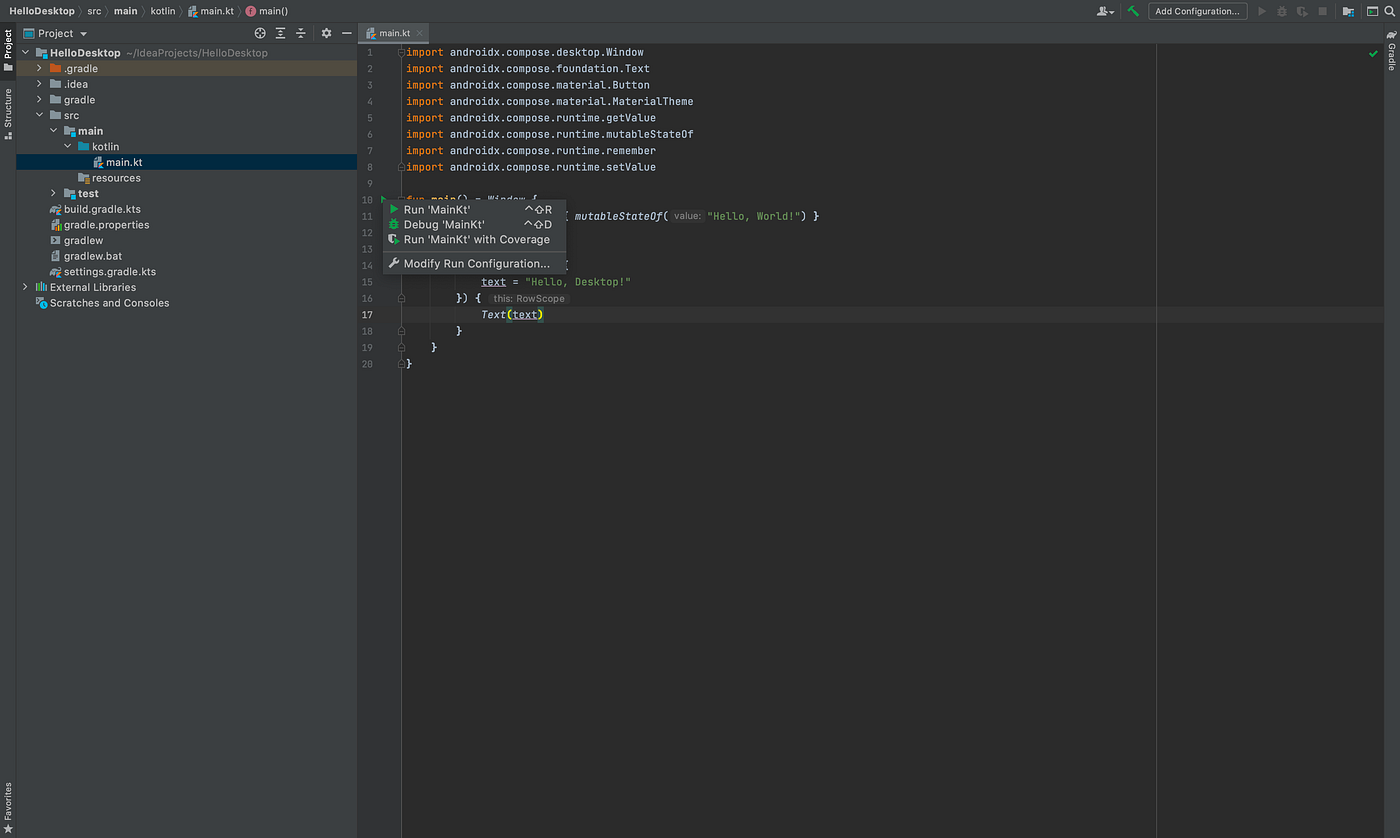Click the main() breadcrumb in navigation bar
This screenshot has height=838, width=1400.
click(x=266, y=11)
